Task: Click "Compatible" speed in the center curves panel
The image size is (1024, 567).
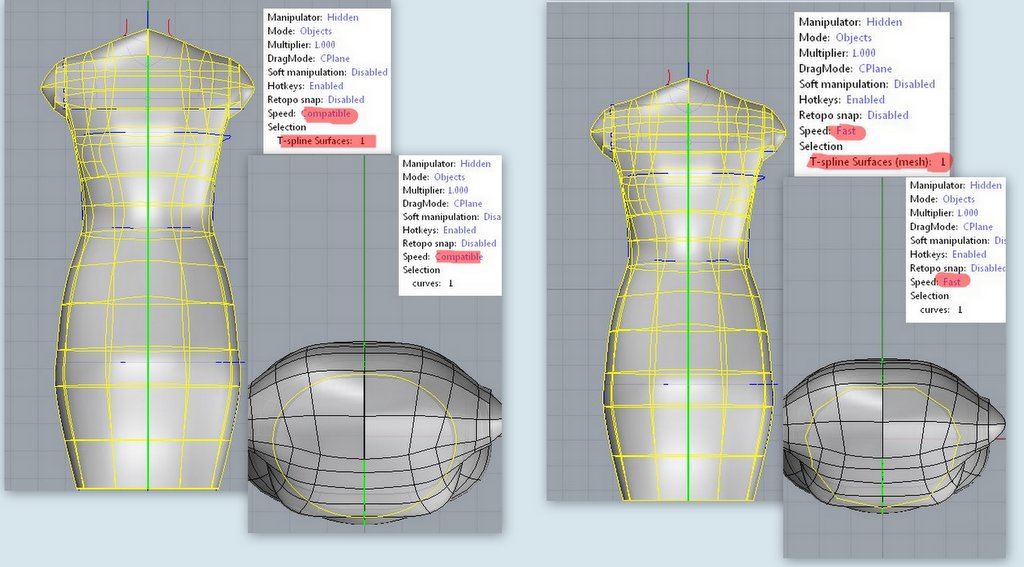Action: (x=459, y=257)
